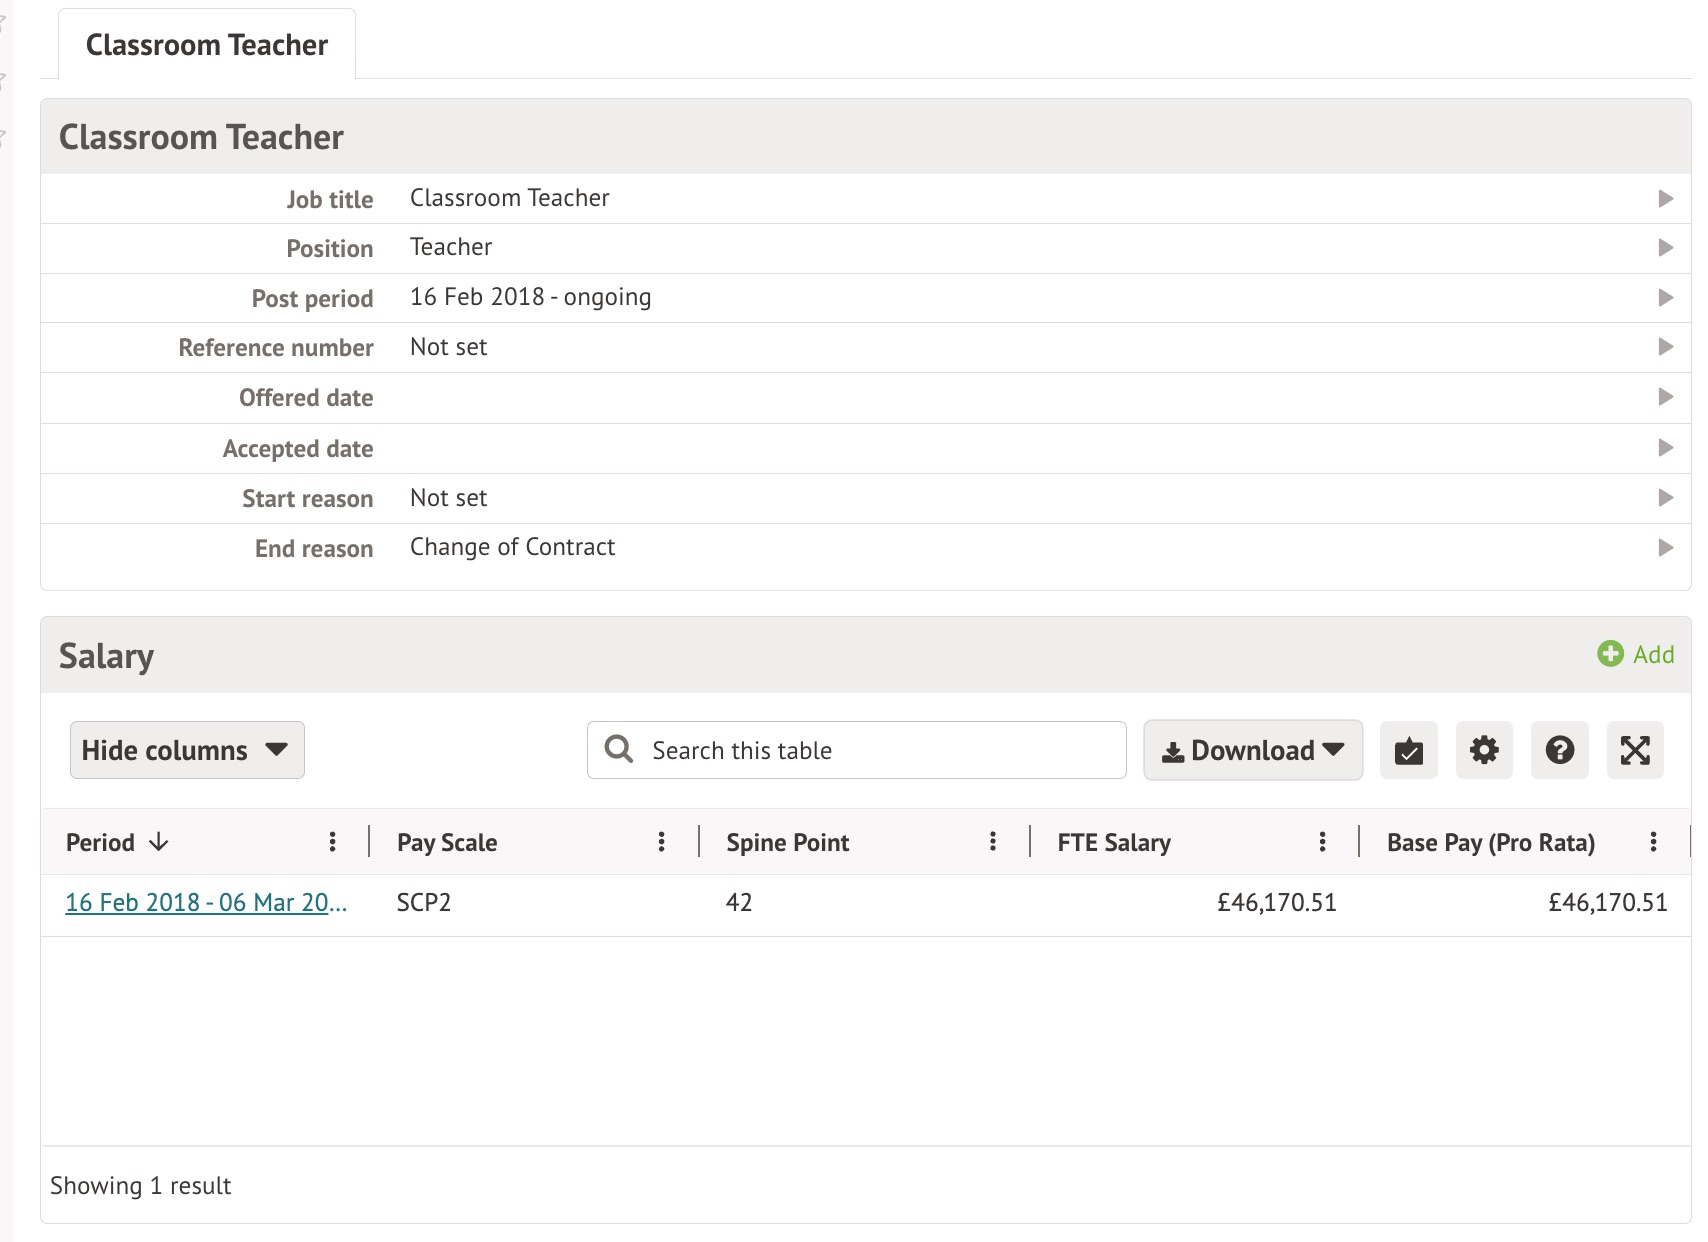Click into the Search this table field
1708x1242 pixels.
pyautogui.click(x=870, y=750)
